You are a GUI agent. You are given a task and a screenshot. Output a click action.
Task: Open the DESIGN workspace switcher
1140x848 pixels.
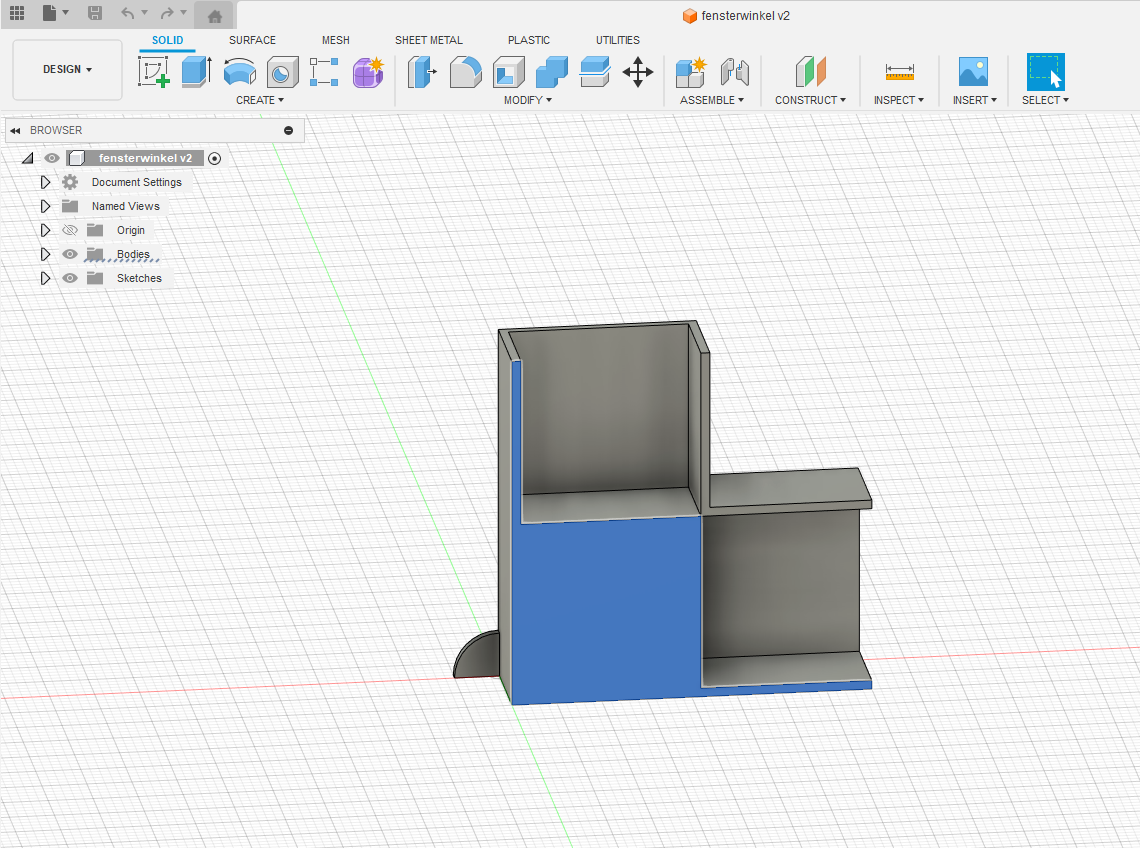[x=67, y=70]
